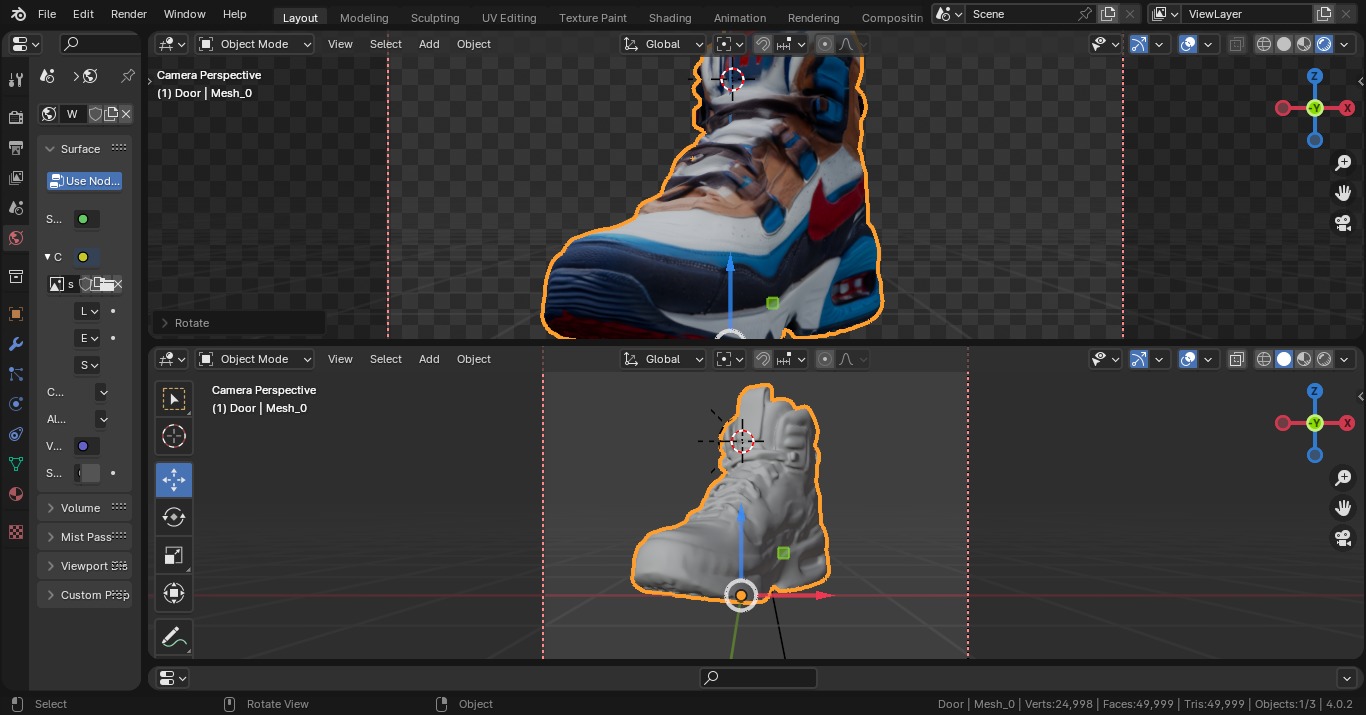This screenshot has width=1366, height=715.
Task: Open the Physics properties tab
Action: (x=15, y=404)
